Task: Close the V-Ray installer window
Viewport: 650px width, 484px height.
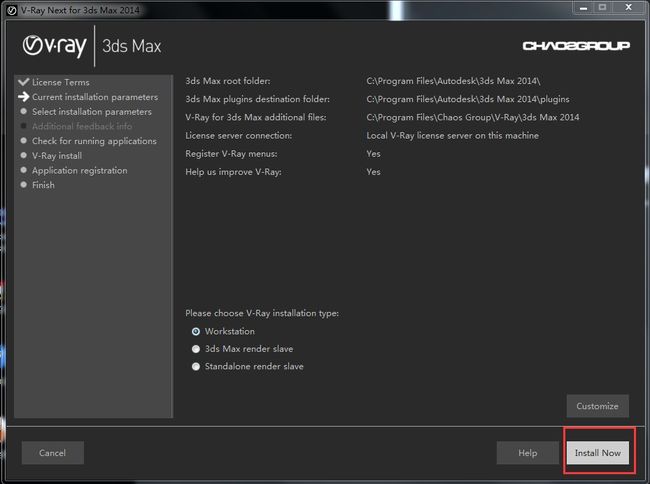Action: point(628,7)
